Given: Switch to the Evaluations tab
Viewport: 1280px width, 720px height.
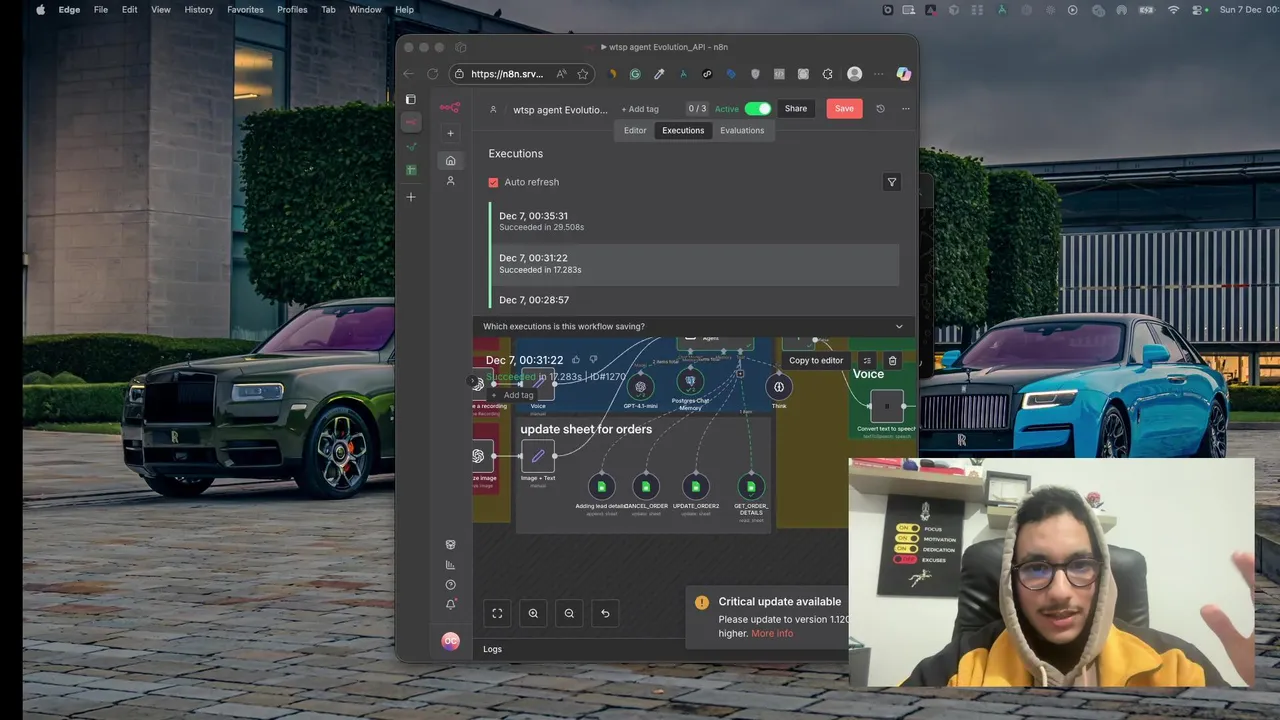Looking at the screenshot, I should coord(742,130).
